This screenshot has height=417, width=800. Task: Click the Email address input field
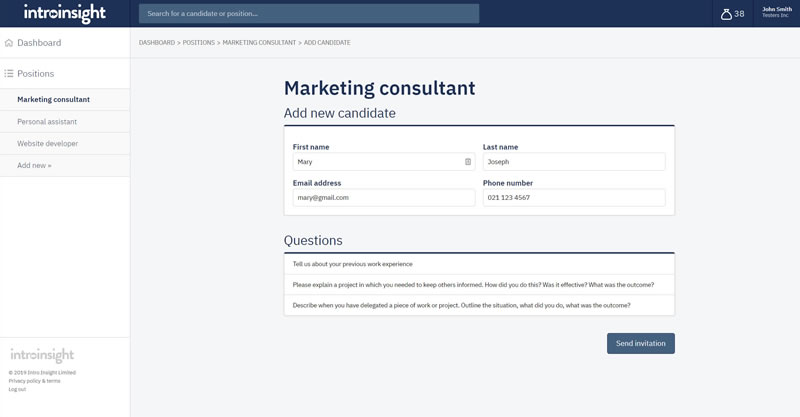tap(384, 198)
